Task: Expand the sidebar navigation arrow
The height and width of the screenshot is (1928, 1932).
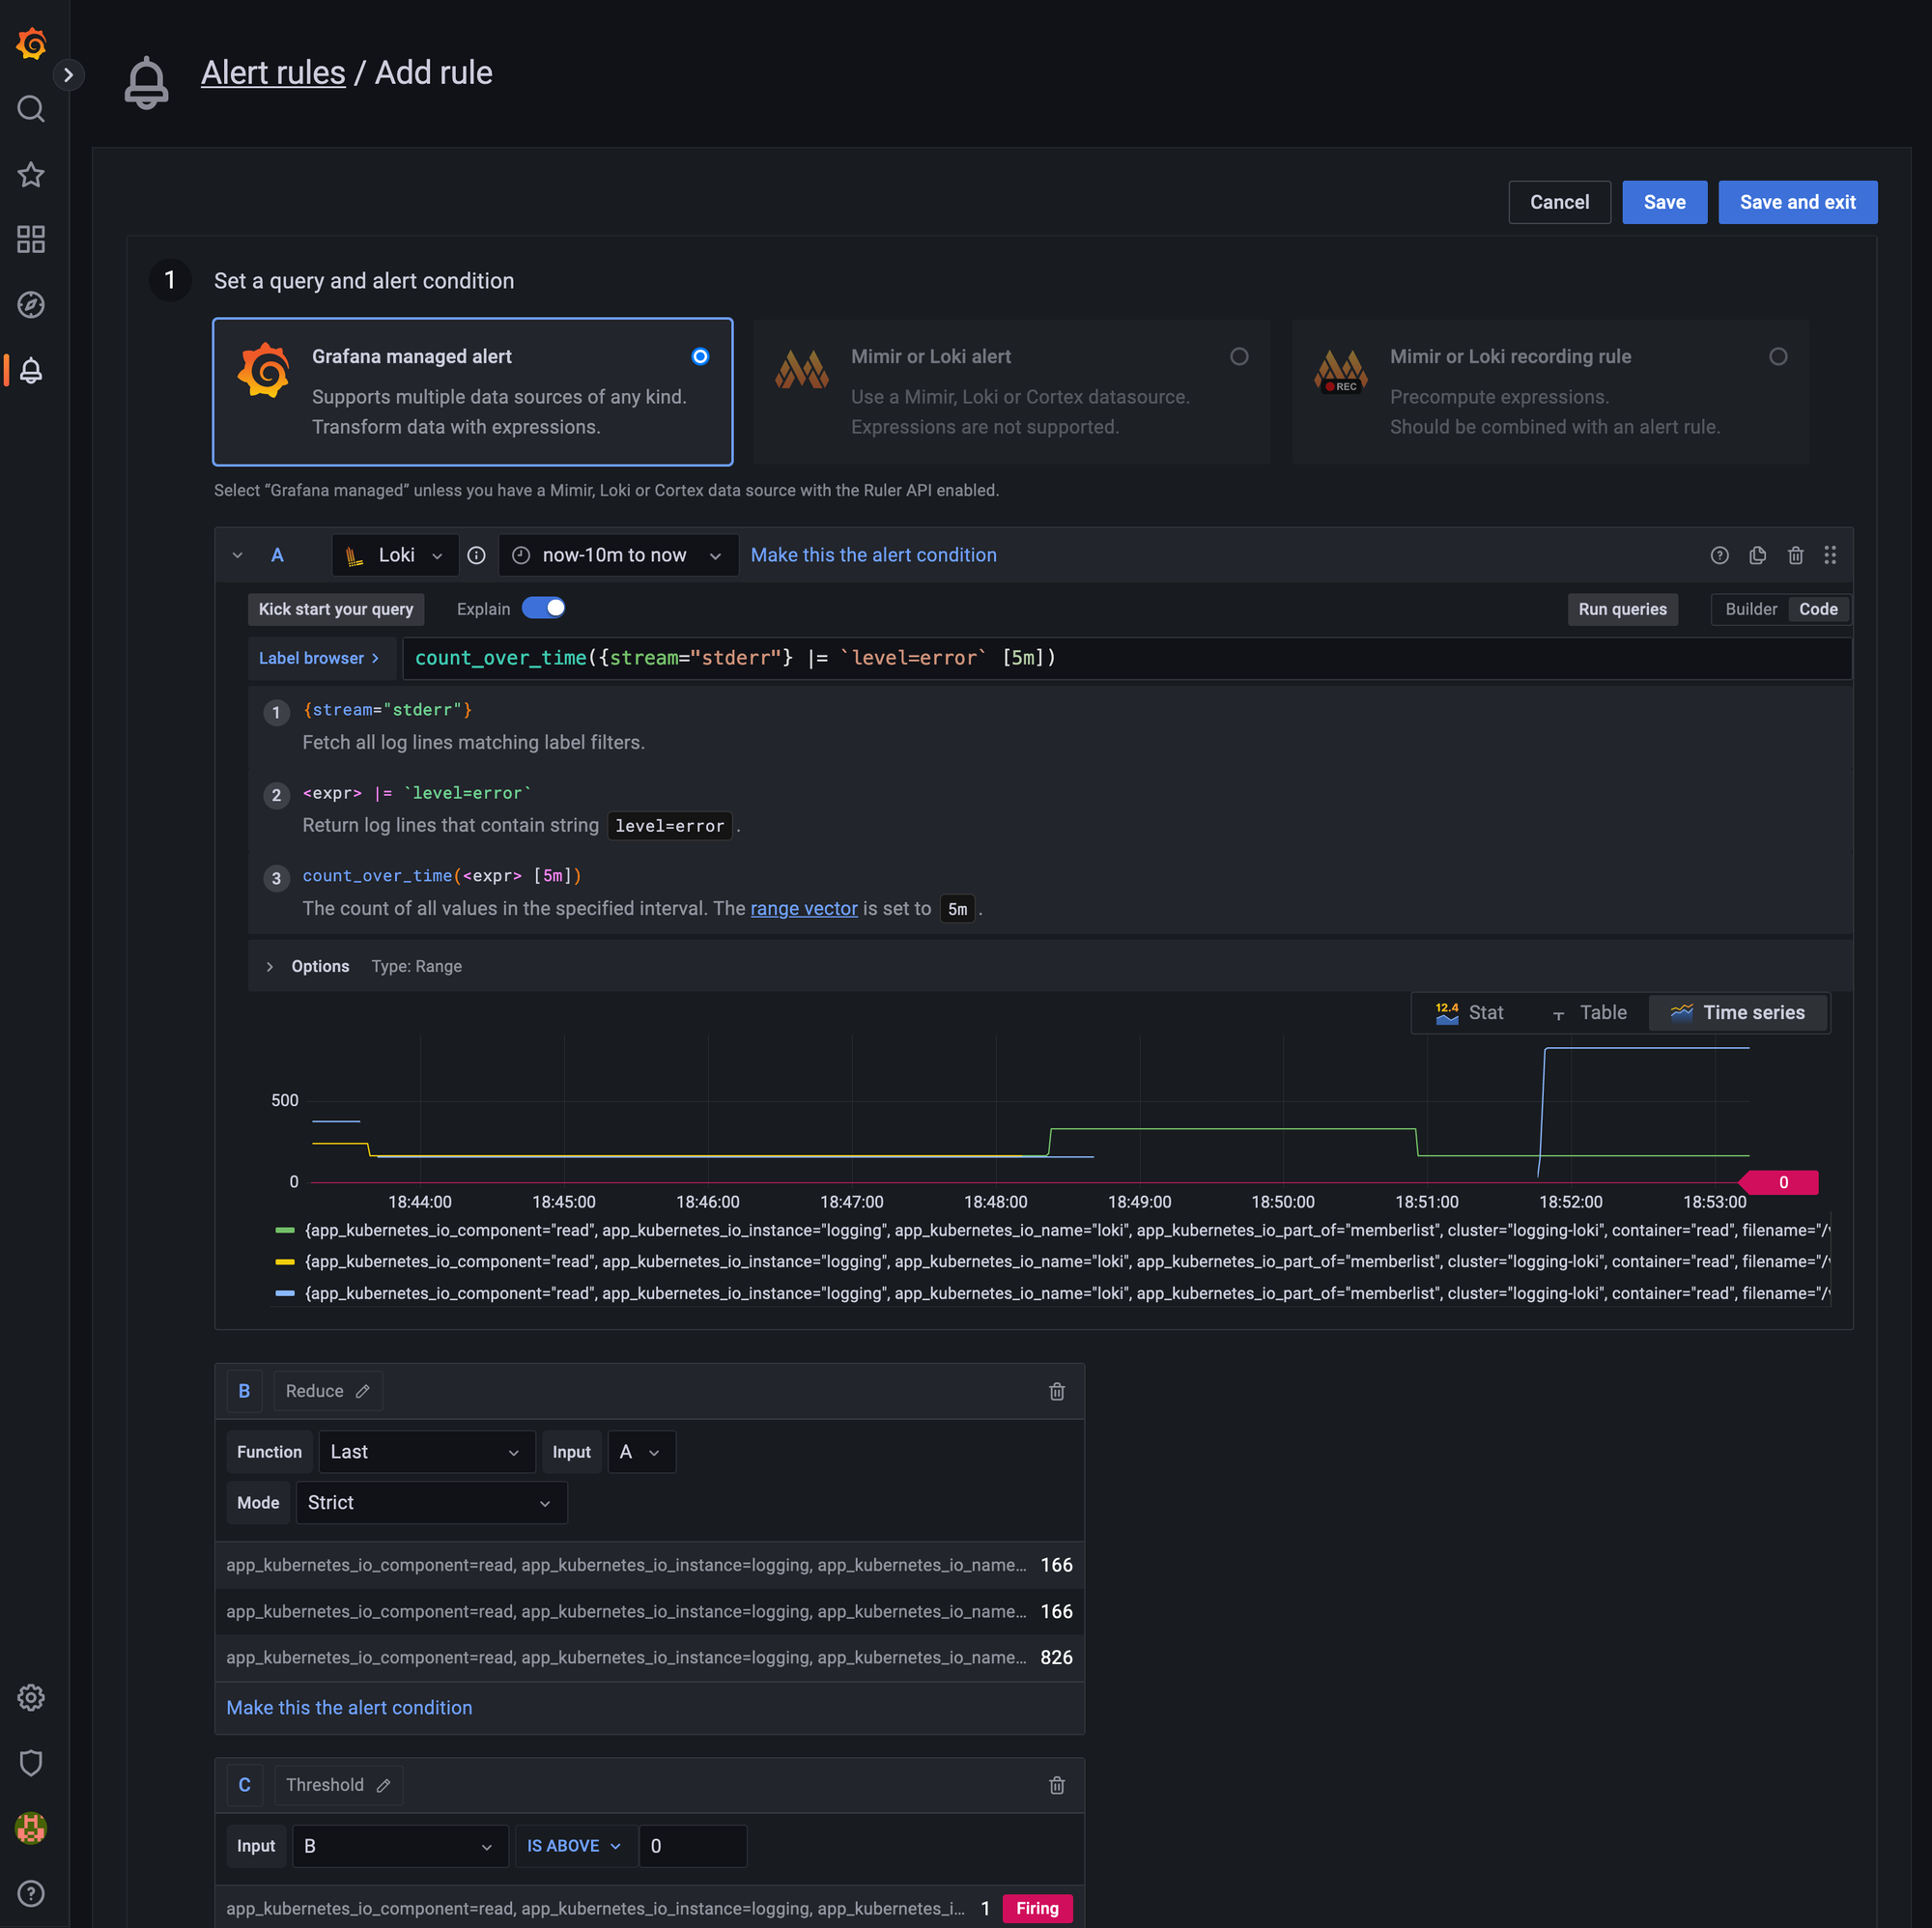Action: point(68,75)
